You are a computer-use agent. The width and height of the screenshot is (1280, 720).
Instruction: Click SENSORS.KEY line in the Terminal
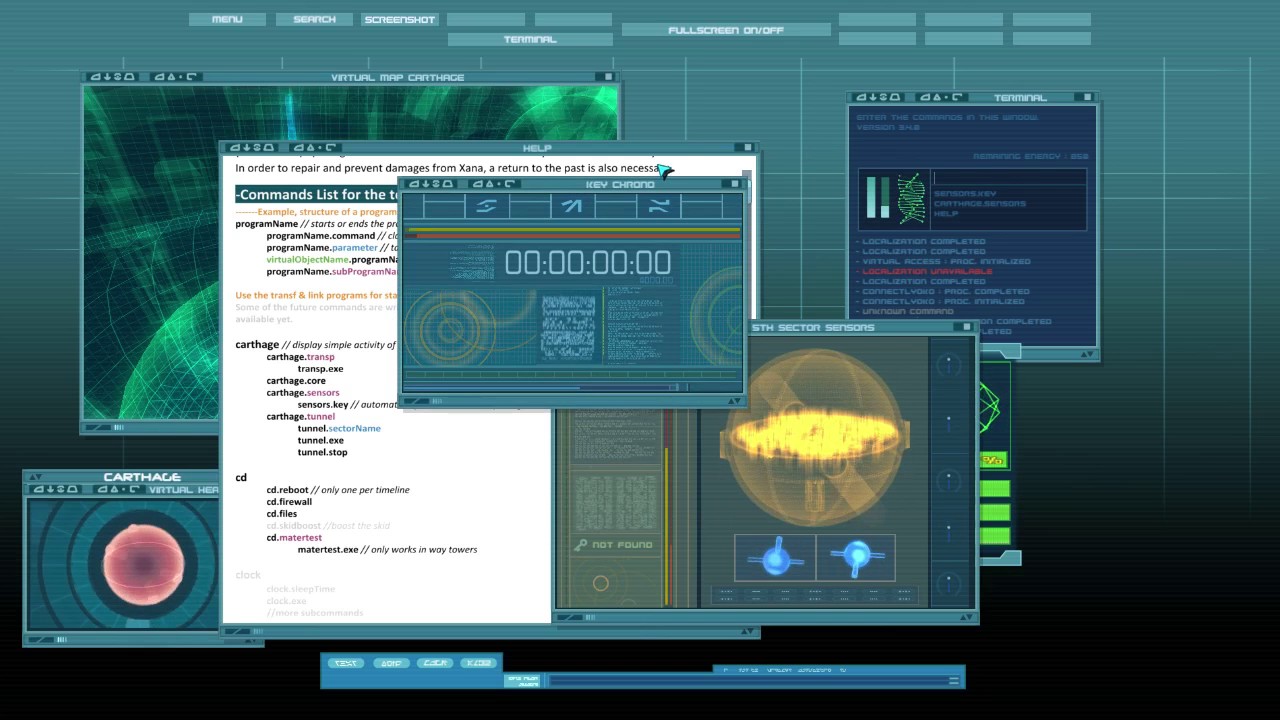tap(965, 194)
